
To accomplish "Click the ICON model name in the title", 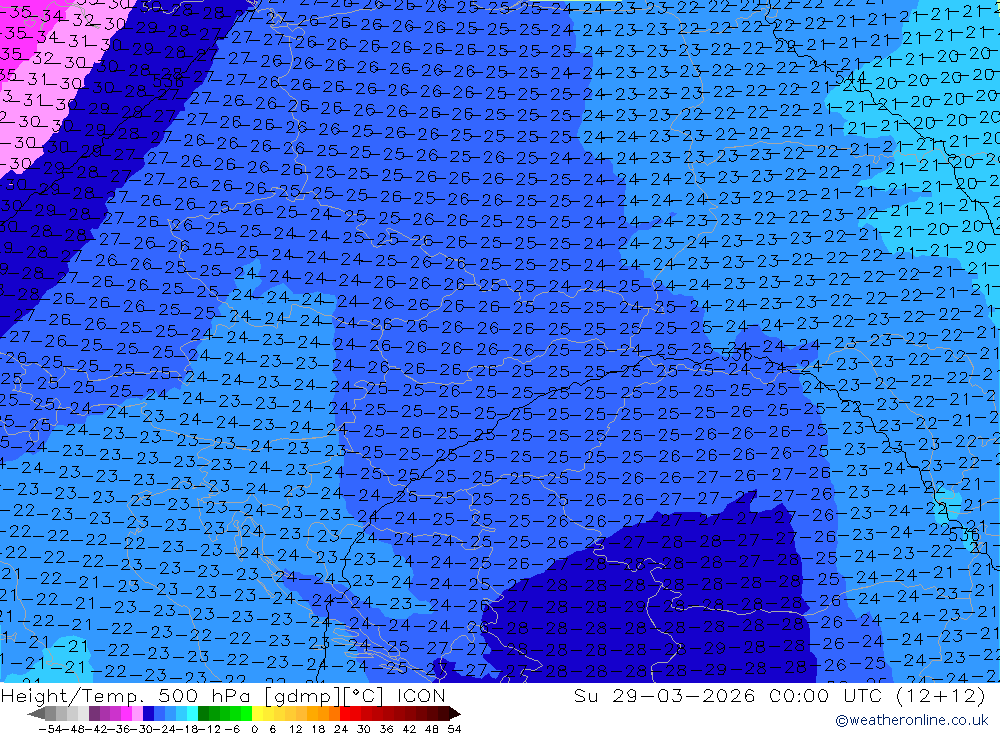I will coord(421,696).
